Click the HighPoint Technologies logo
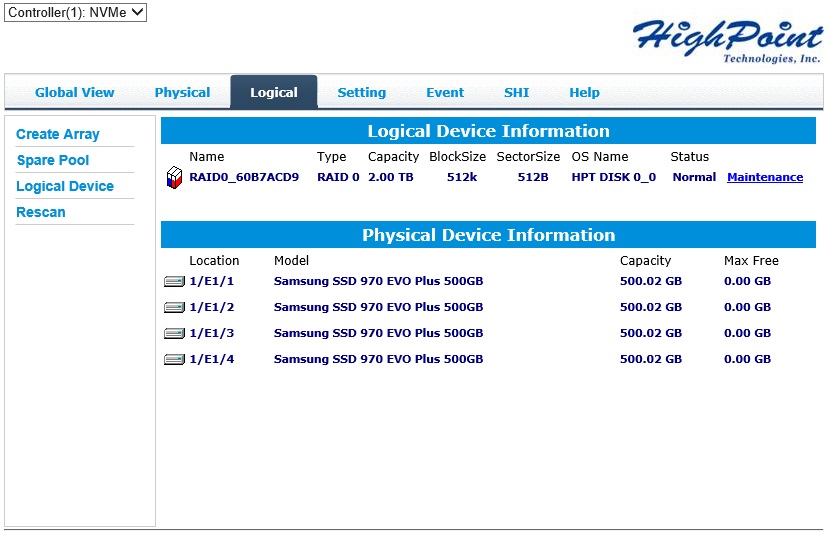The image size is (831, 535). (x=728, y=41)
